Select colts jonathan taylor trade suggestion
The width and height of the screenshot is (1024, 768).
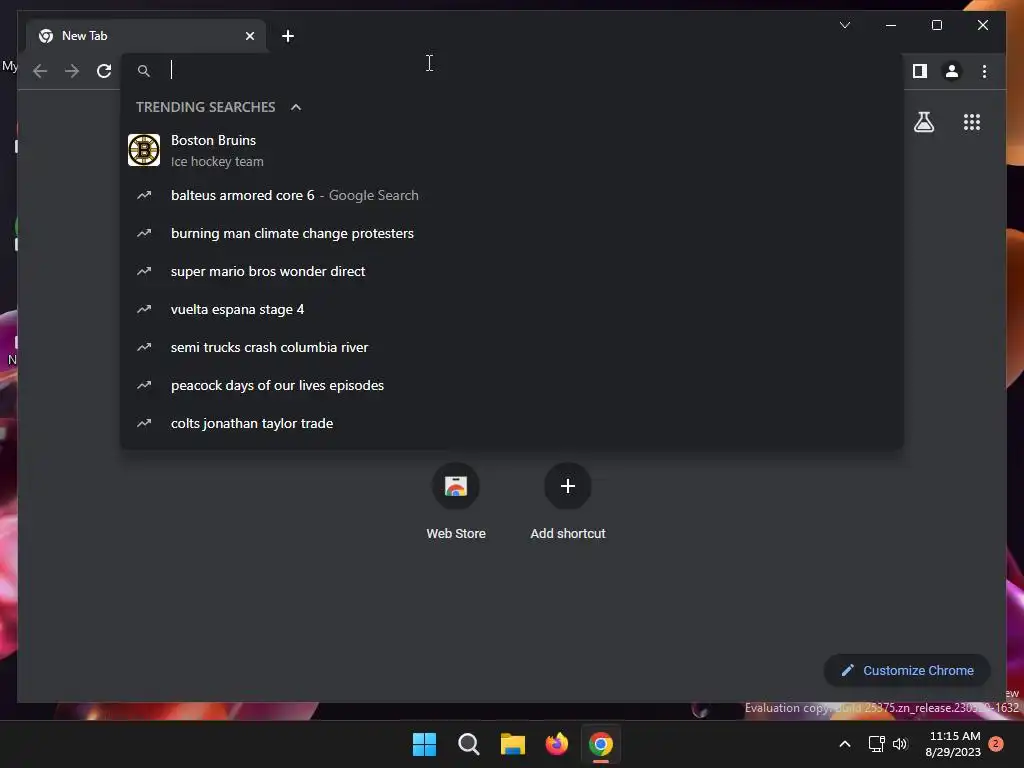tap(511, 423)
